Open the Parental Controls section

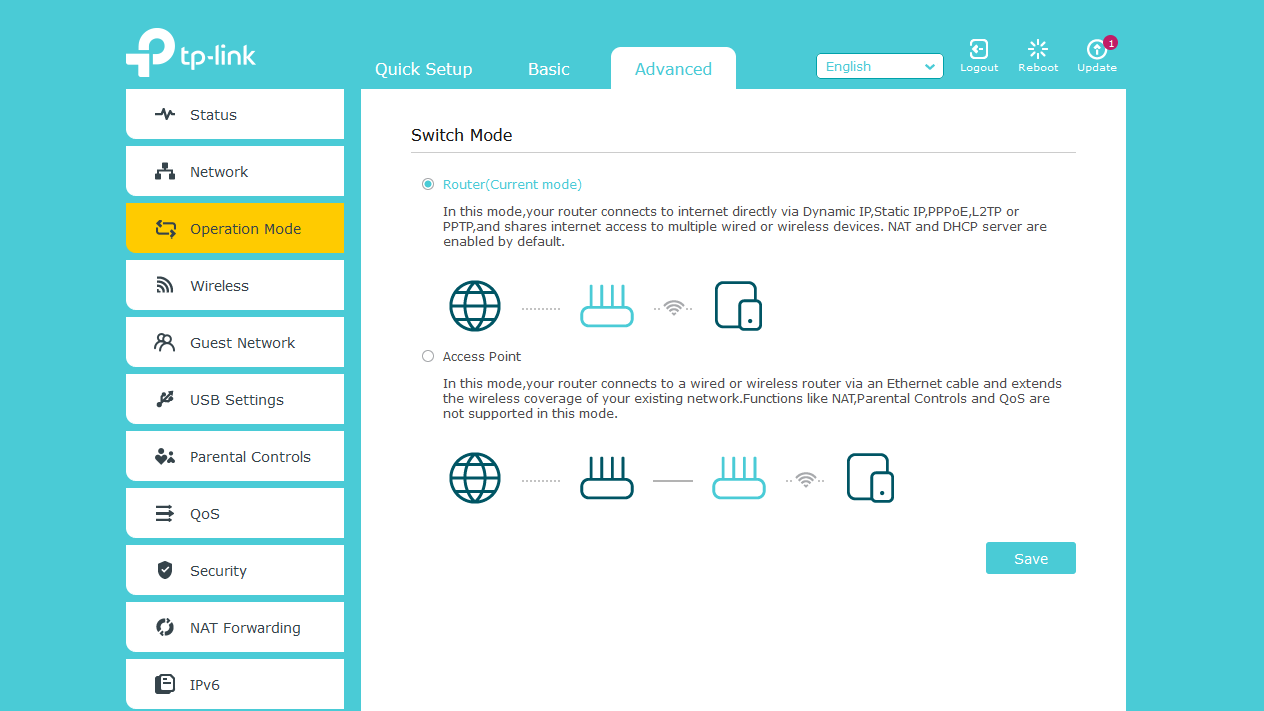coord(235,456)
